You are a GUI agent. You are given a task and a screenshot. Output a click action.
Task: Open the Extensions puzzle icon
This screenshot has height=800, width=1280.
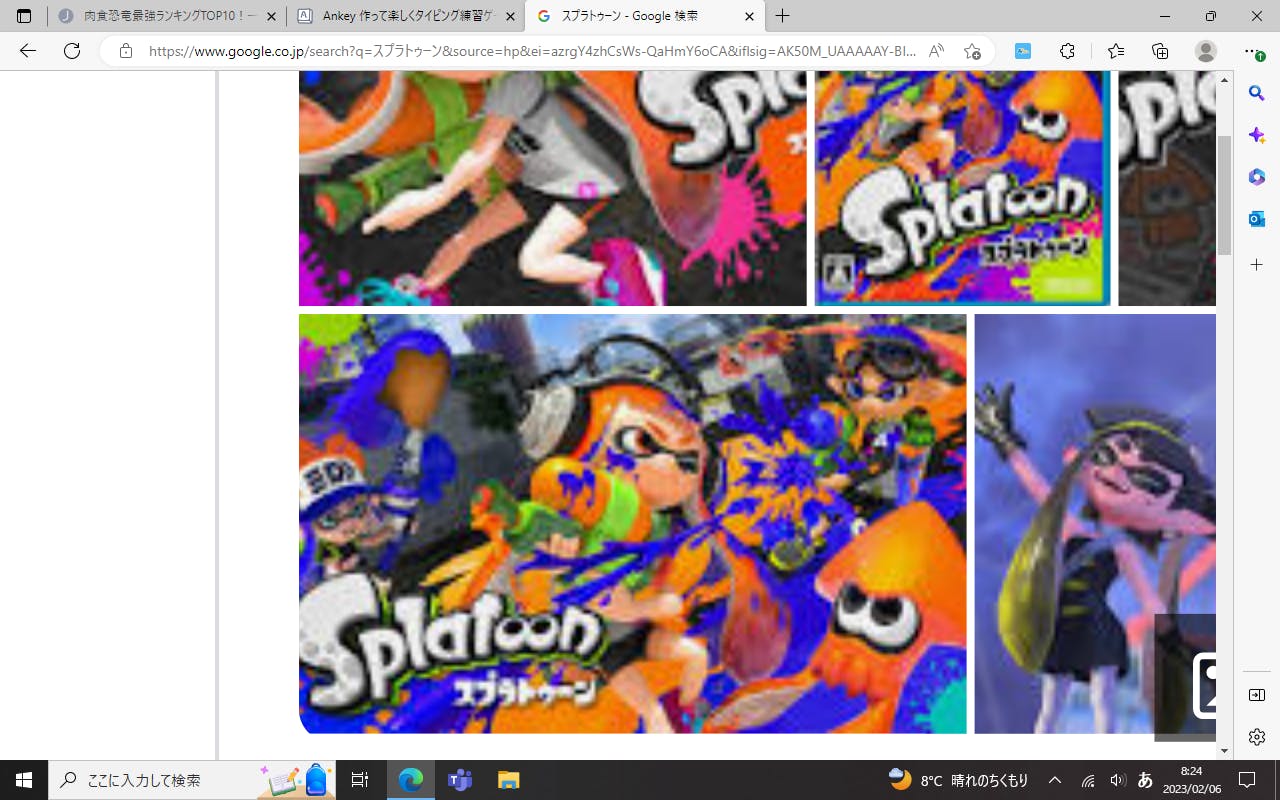pyautogui.click(x=1067, y=51)
